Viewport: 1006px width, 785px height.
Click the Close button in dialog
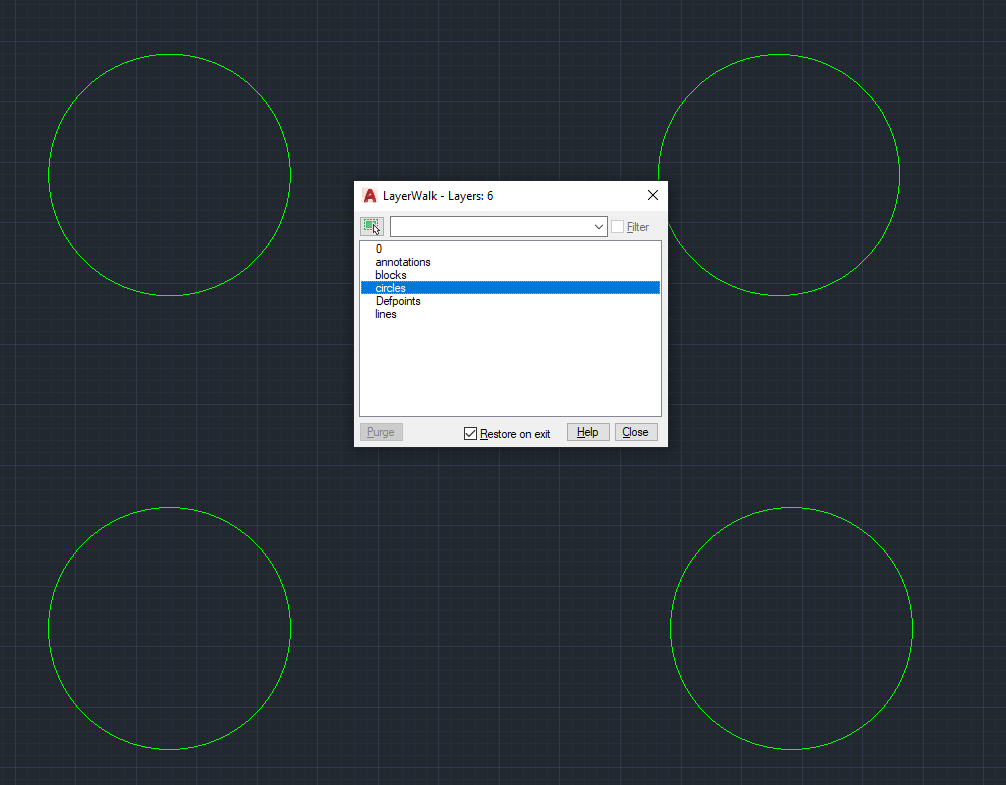pyautogui.click(x=636, y=432)
